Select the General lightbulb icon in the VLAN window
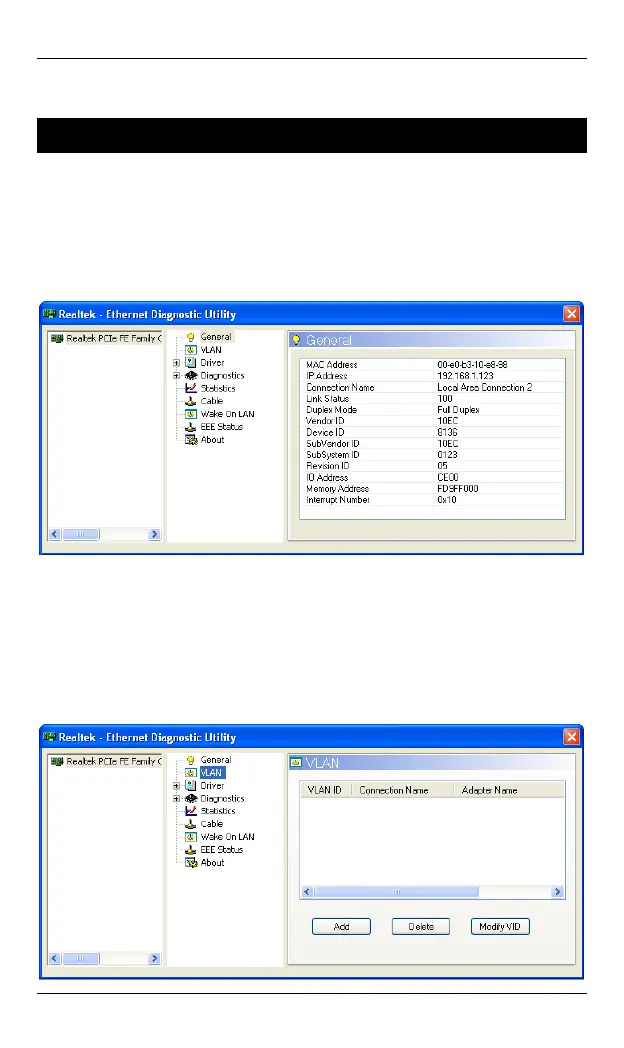 pyautogui.click(x=191, y=760)
